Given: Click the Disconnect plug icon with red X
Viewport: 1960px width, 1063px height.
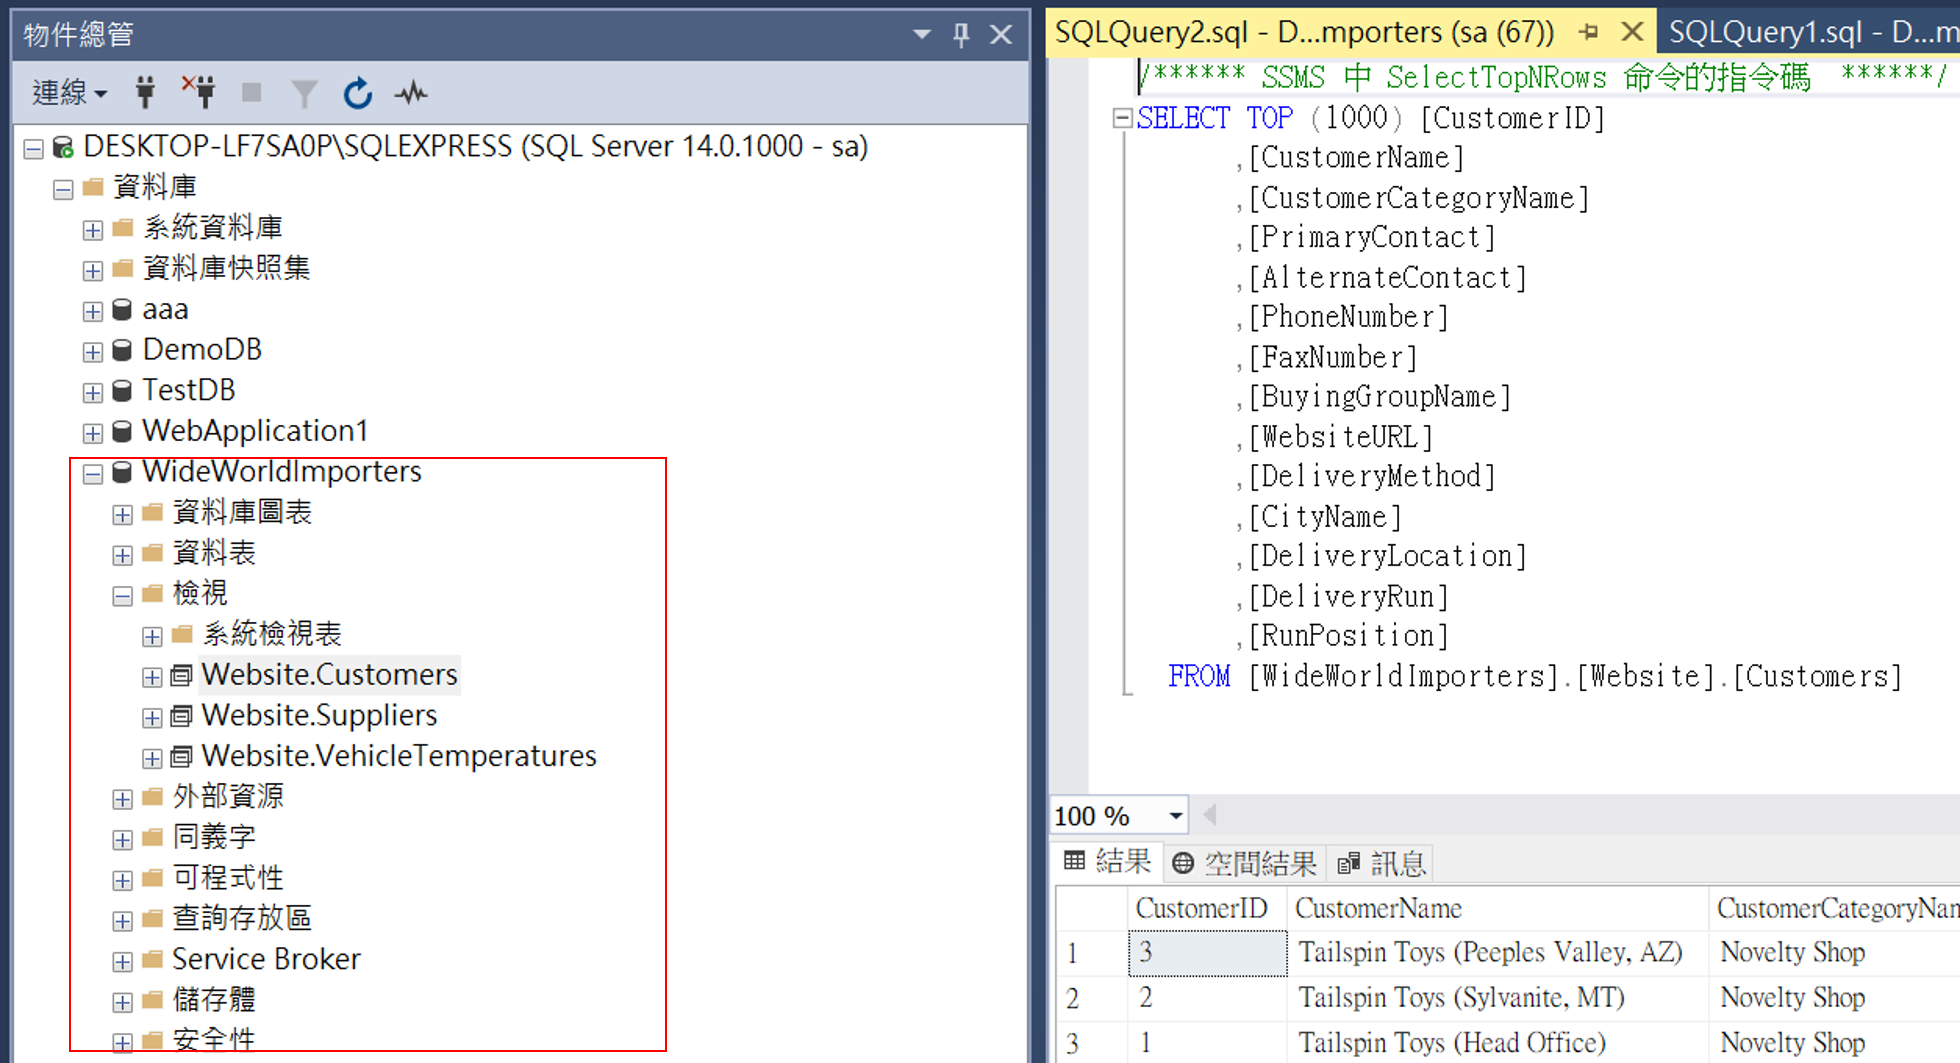Looking at the screenshot, I should (x=199, y=93).
